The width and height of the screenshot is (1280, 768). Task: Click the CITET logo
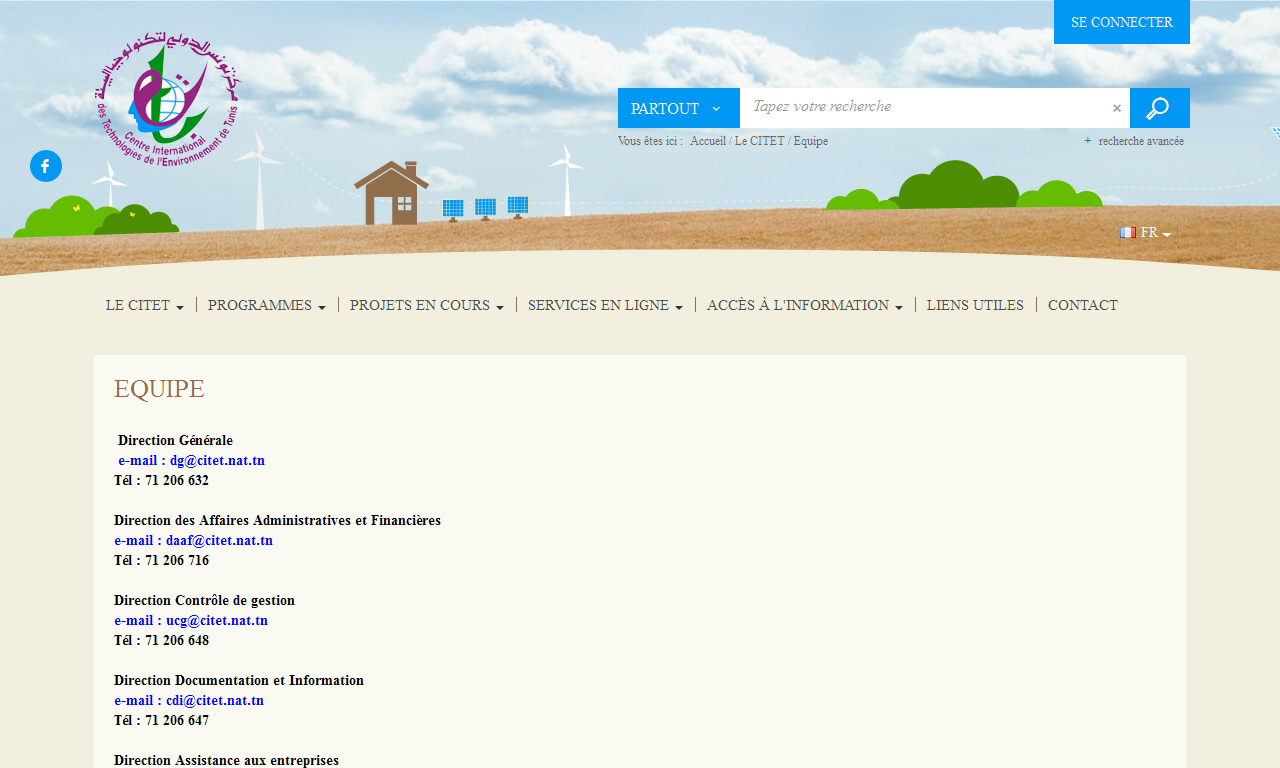click(168, 100)
